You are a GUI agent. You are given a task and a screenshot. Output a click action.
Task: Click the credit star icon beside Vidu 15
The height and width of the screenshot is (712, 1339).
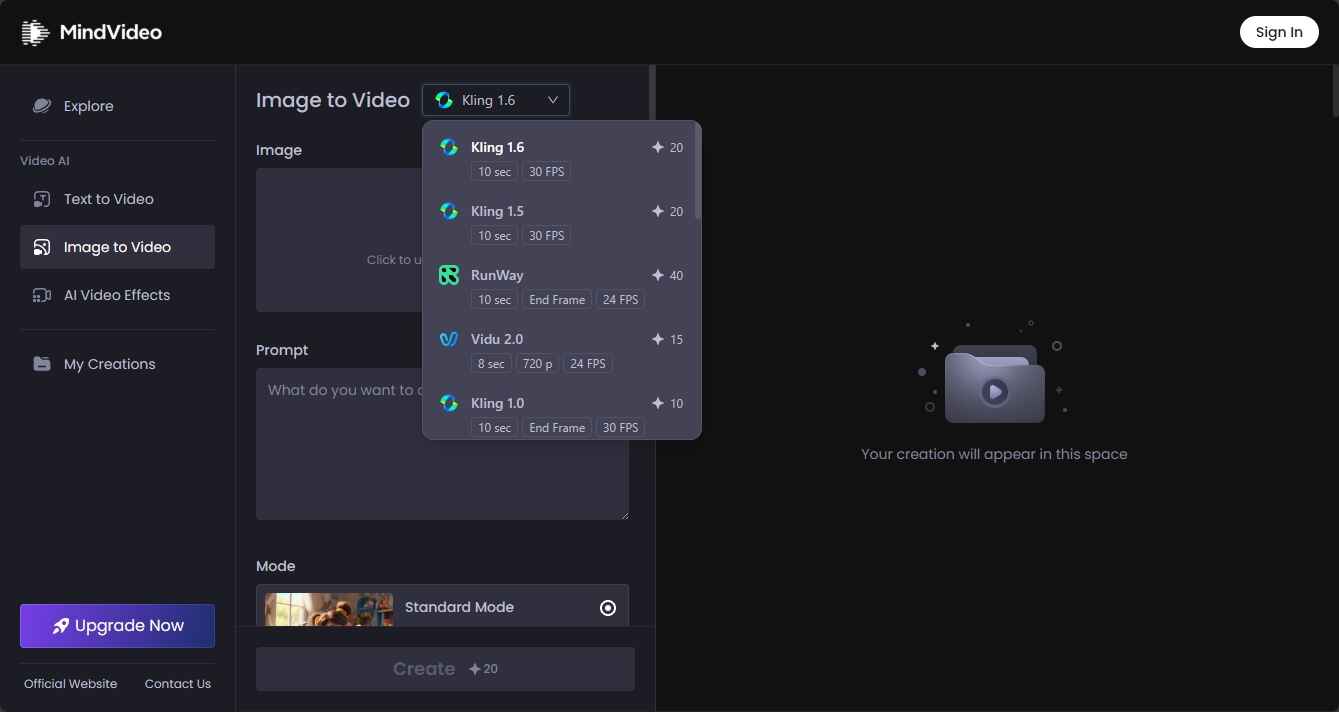[657, 339]
